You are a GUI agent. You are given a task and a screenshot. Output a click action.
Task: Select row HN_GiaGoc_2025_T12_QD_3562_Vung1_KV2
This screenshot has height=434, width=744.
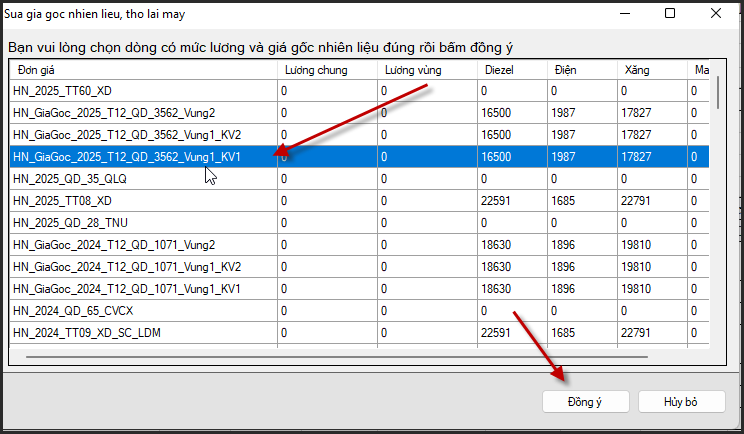[x=126, y=135]
